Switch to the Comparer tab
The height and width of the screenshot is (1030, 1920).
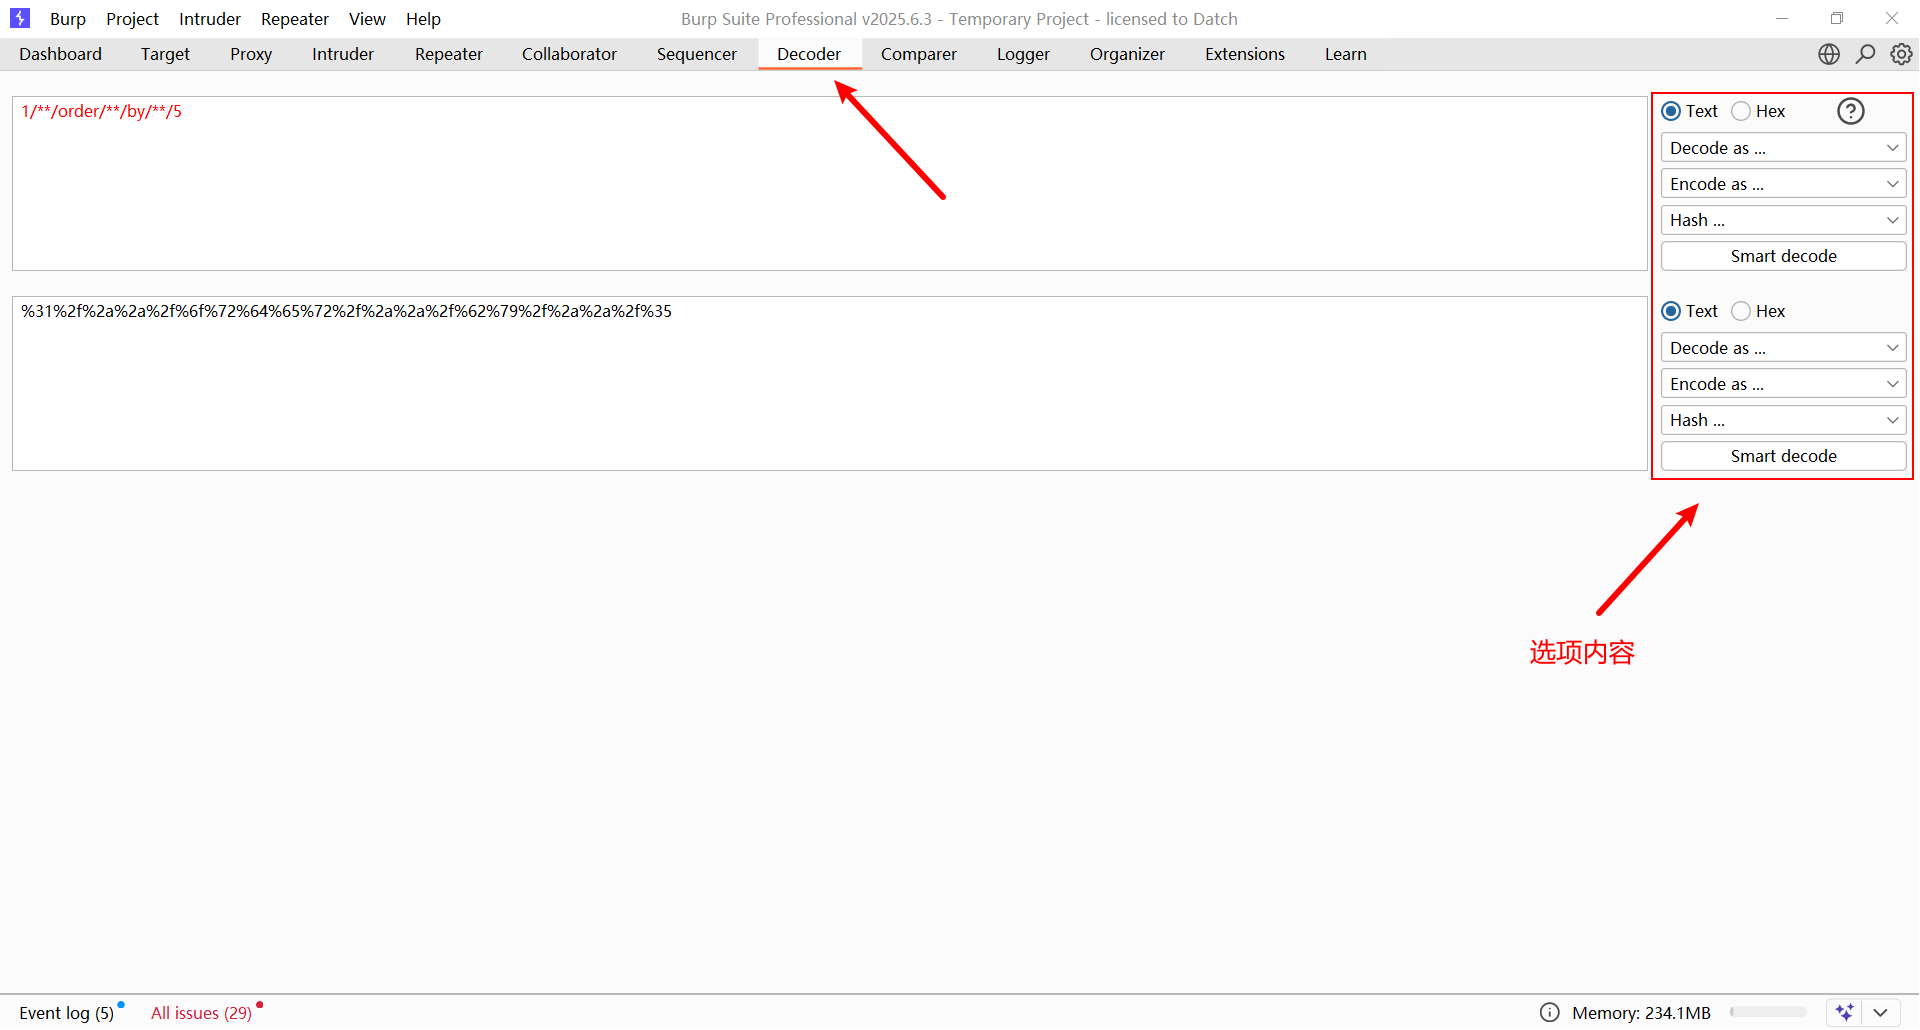pos(919,54)
